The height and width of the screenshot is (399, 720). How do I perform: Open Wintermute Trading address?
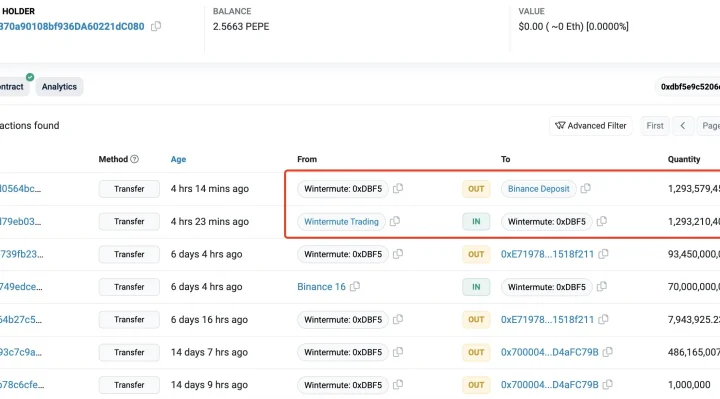coord(341,221)
